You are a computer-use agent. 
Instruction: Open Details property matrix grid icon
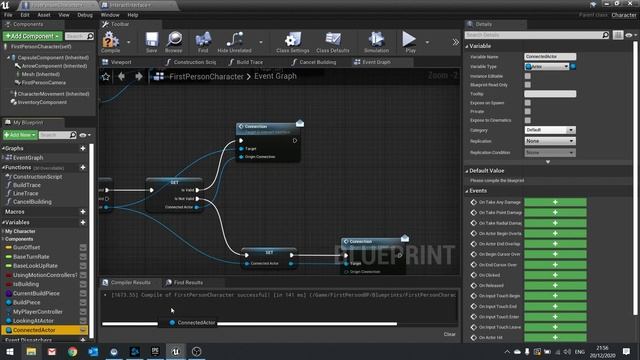click(x=618, y=35)
